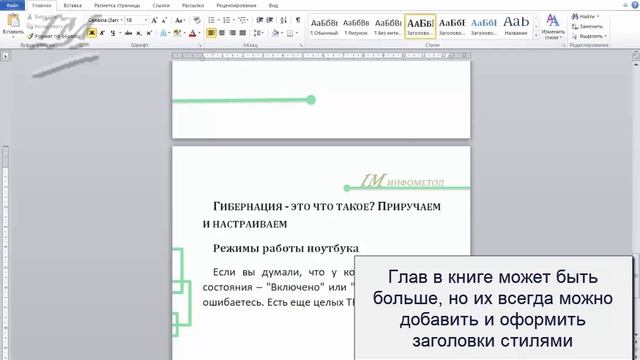The width and height of the screenshot is (640, 360).
Task: Clear formatting with the eraser icon
Action: 197,20
